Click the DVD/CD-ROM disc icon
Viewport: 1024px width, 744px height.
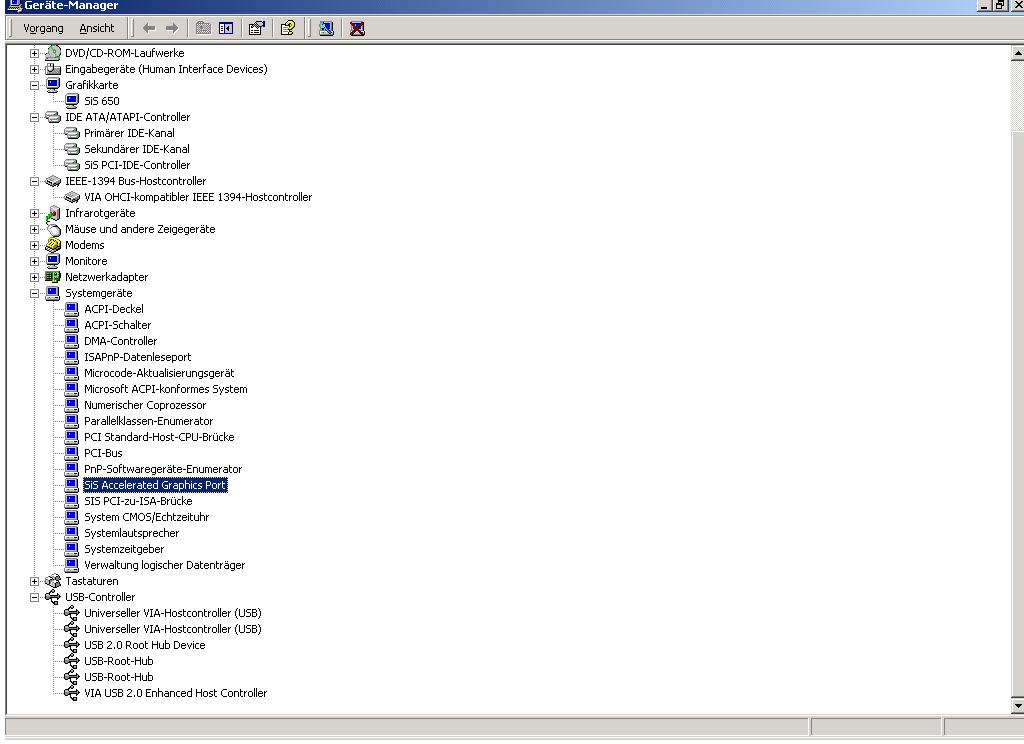tap(53, 53)
